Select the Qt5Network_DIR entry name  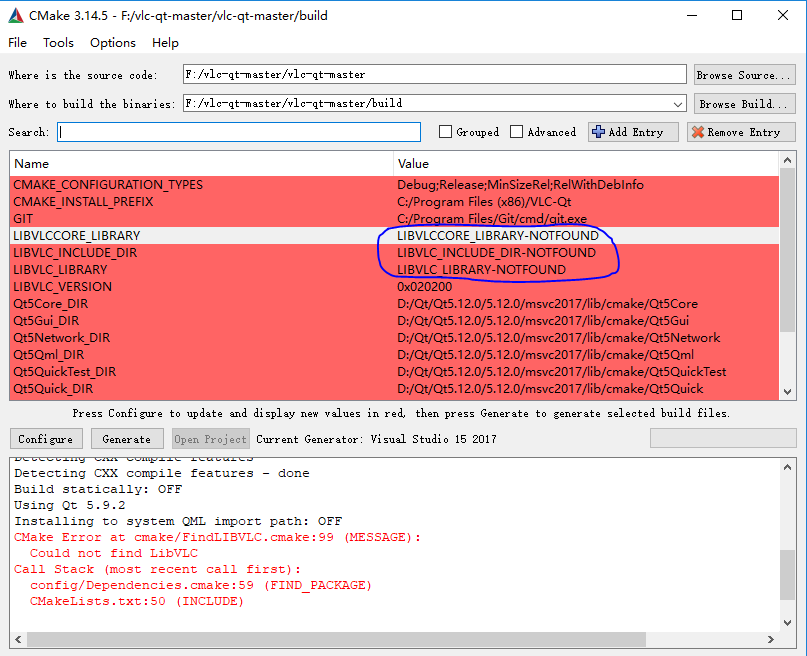click(x=62, y=338)
